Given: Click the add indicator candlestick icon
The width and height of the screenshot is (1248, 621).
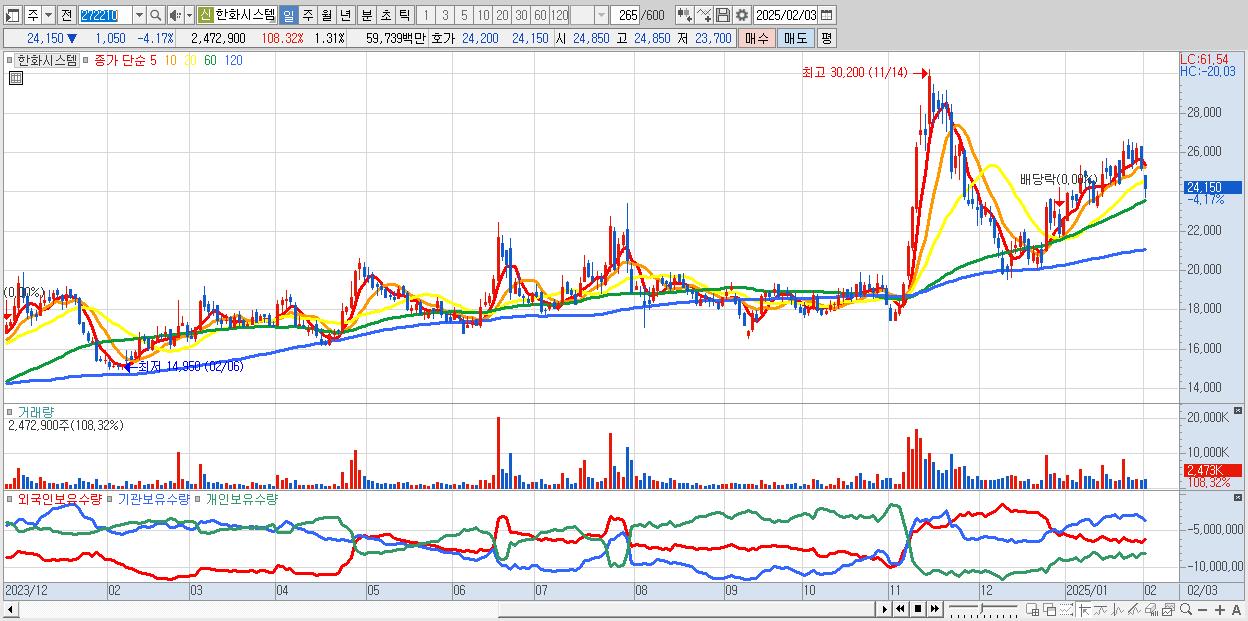Looking at the screenshot, I should coord(683,15).
